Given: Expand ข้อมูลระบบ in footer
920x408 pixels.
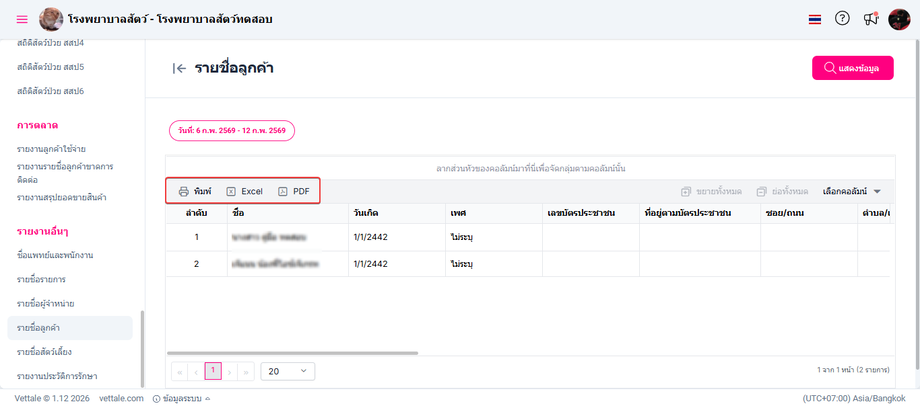Looking at the screenshot, I should [181, 399].
